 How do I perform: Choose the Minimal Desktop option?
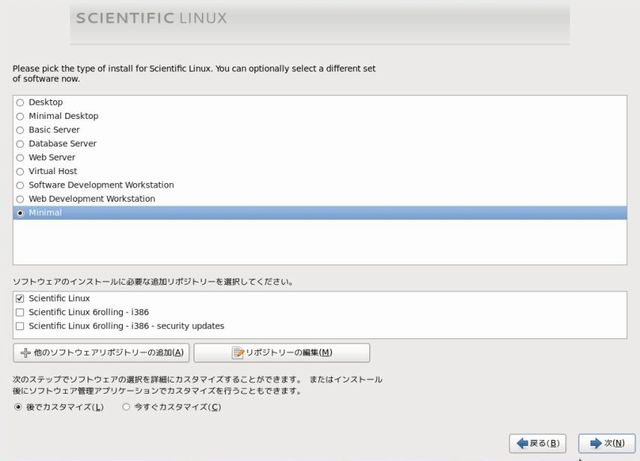tap(21, 116)
